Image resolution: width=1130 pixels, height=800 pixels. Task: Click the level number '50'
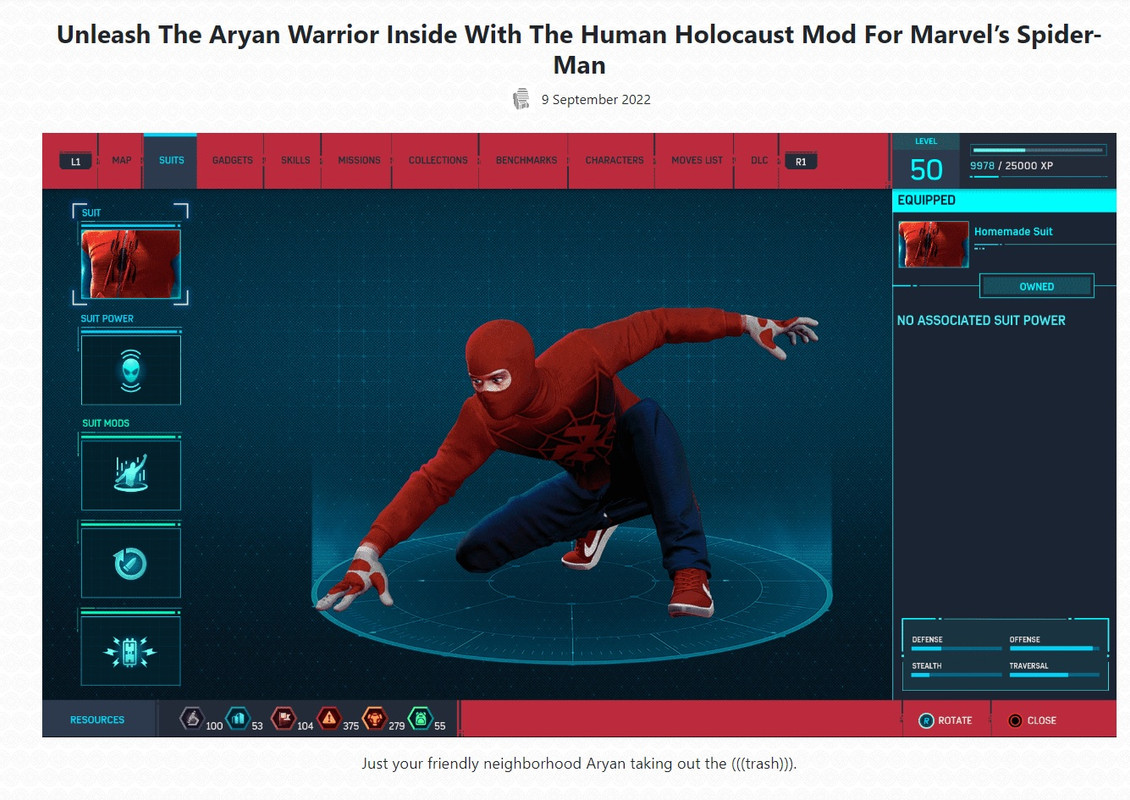coord(926,170)
